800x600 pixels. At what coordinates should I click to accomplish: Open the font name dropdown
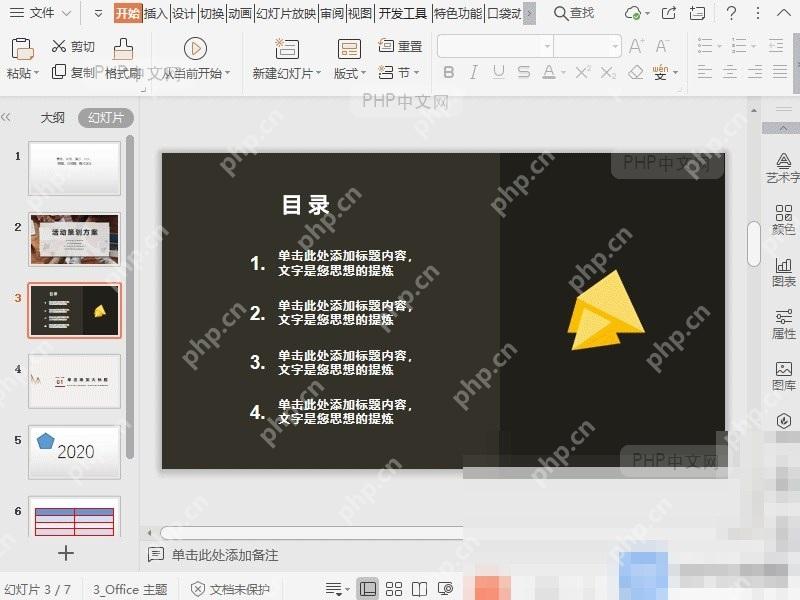(547, 46)
